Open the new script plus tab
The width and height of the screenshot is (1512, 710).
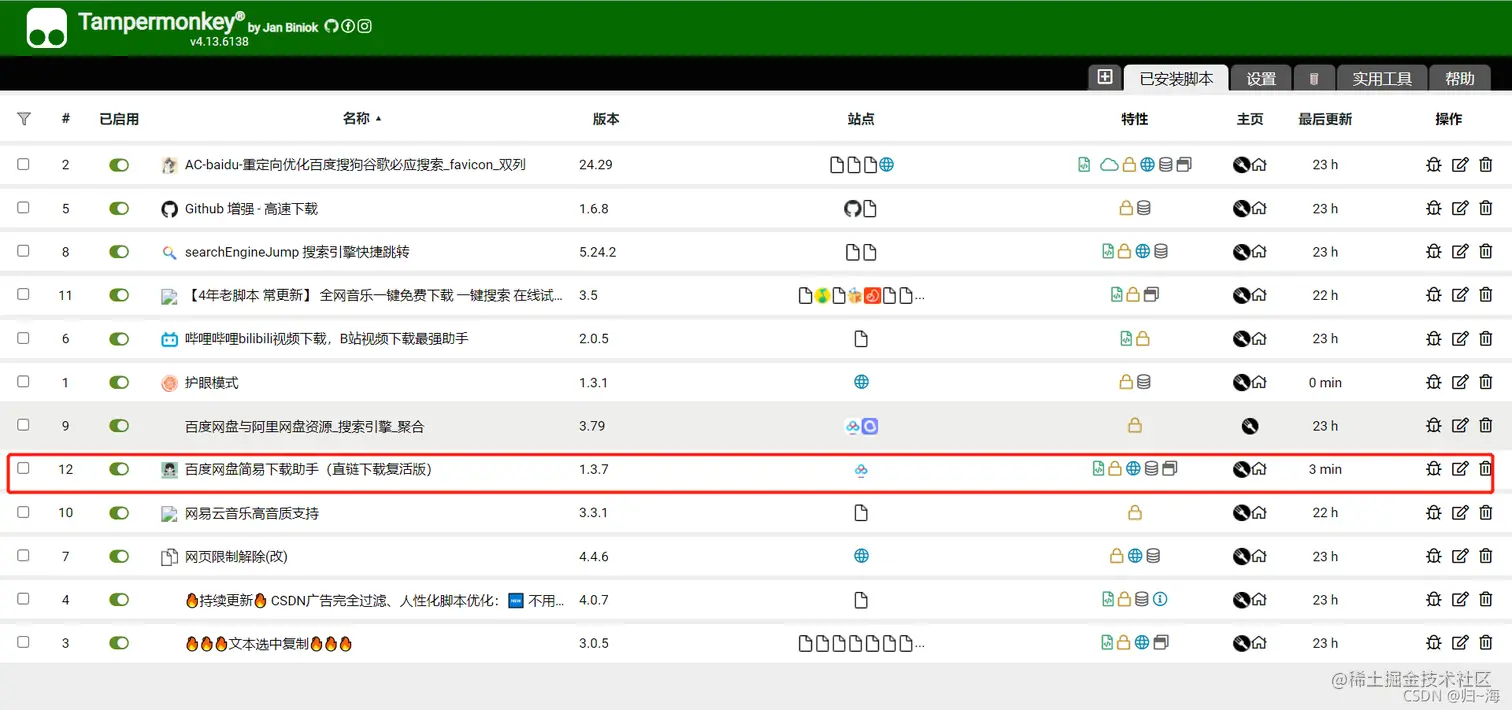[x=1104, y=77]
